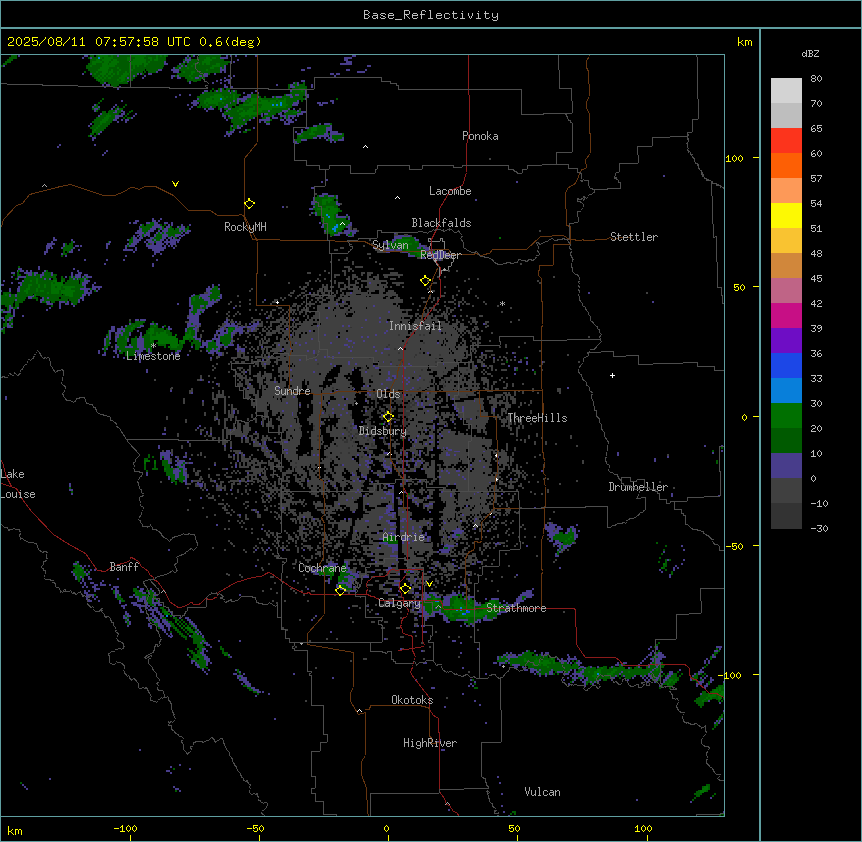862x842 pixels.
Task: Click the Didsbury label
Action: coord(383,431)
